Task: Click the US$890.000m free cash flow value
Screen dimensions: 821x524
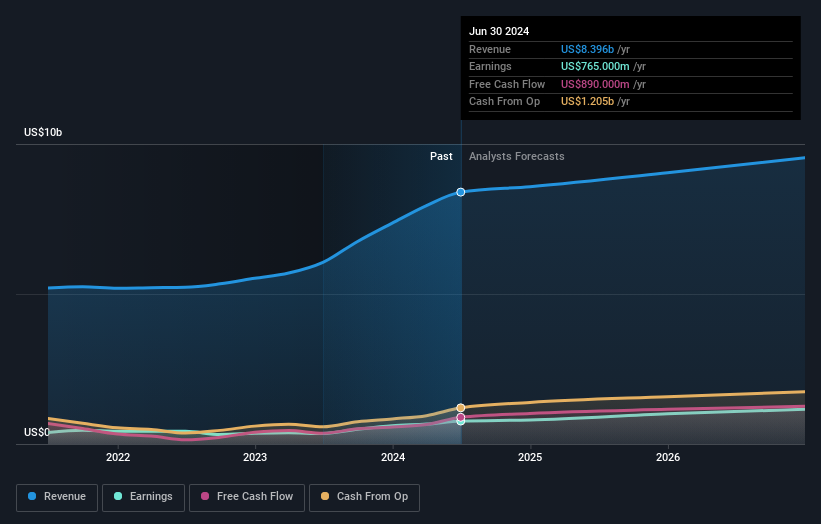Action: pos(595,84)
